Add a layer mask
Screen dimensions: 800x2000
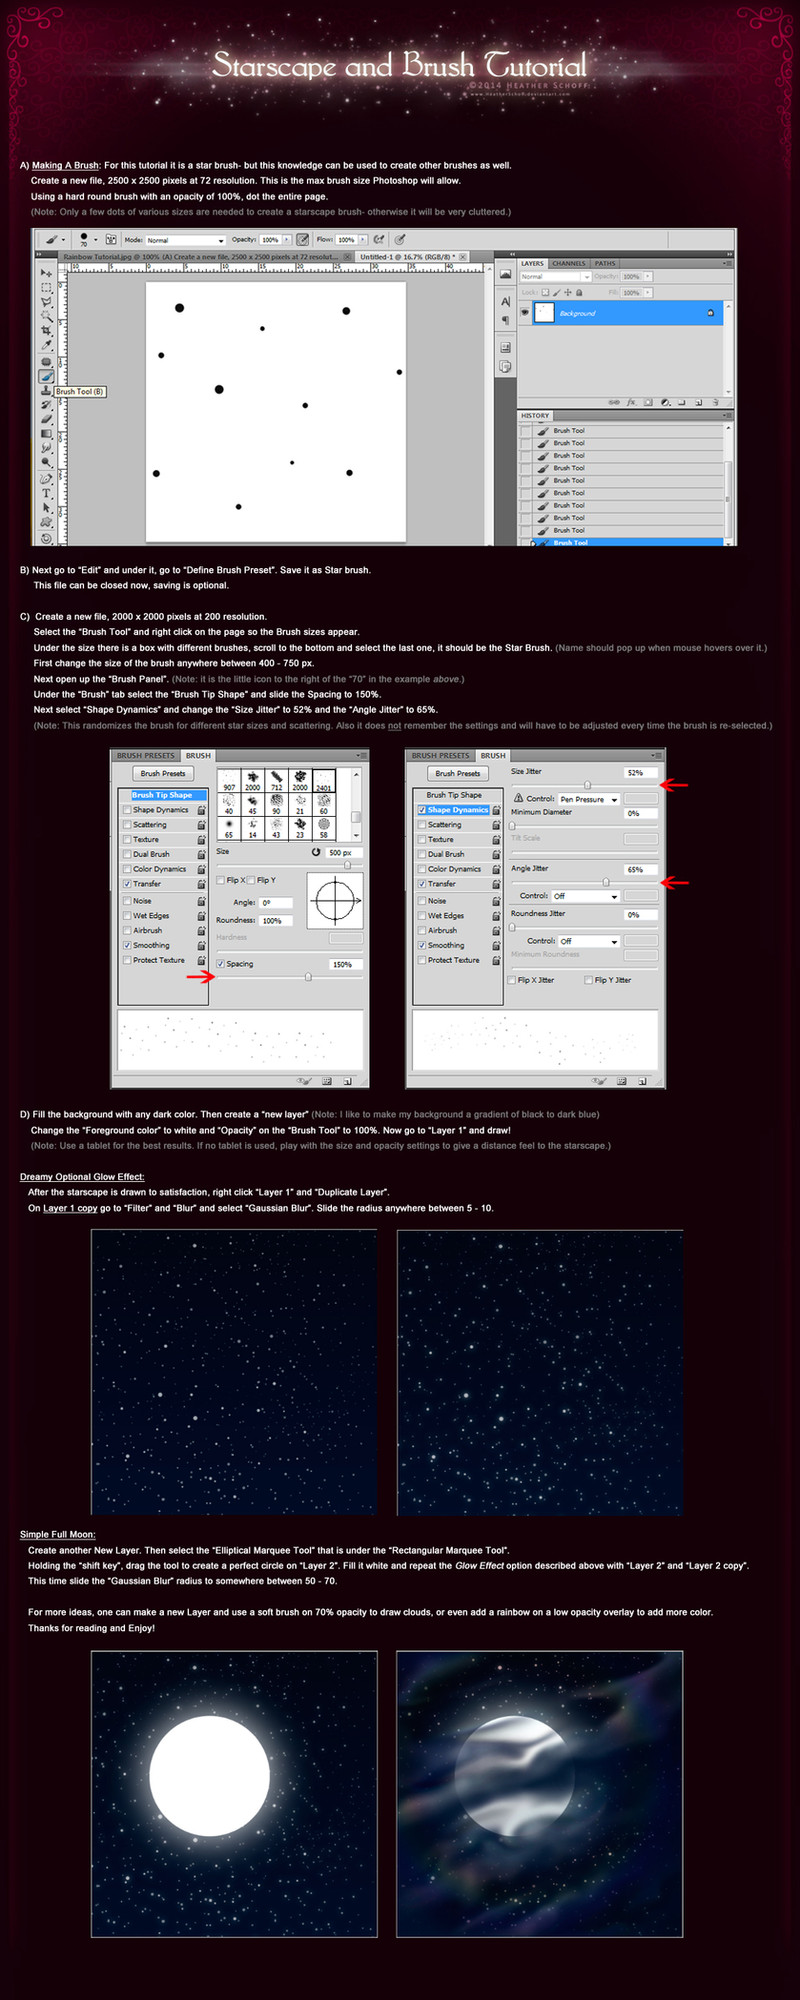pyautogui.click(x=648, y=402)
